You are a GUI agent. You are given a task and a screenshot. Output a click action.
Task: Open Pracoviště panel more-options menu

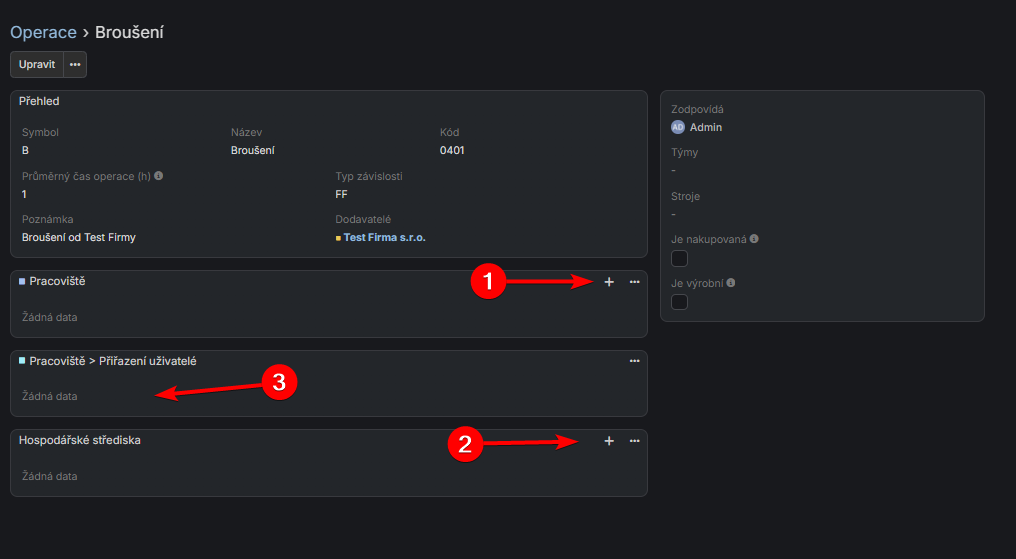[x=634, y=282]
